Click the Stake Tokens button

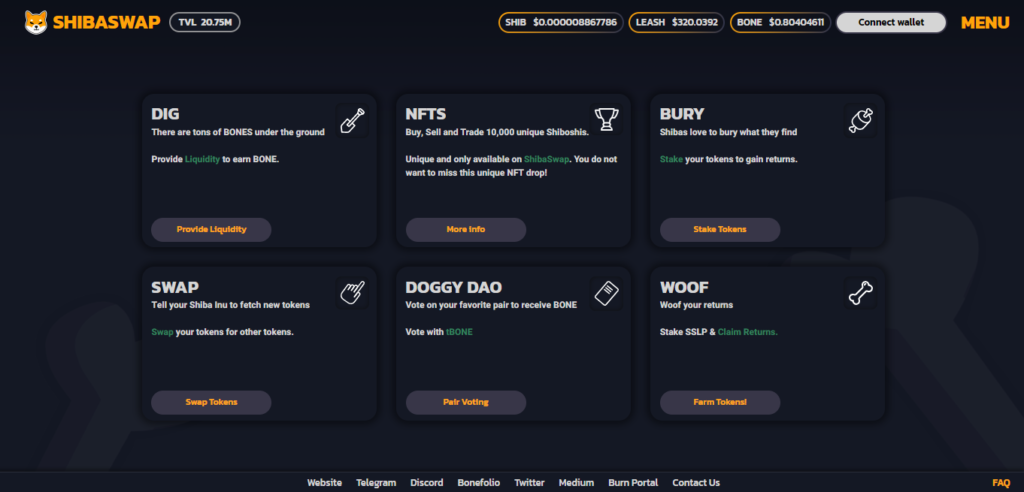pyautogui.click(x=720, y=229)
